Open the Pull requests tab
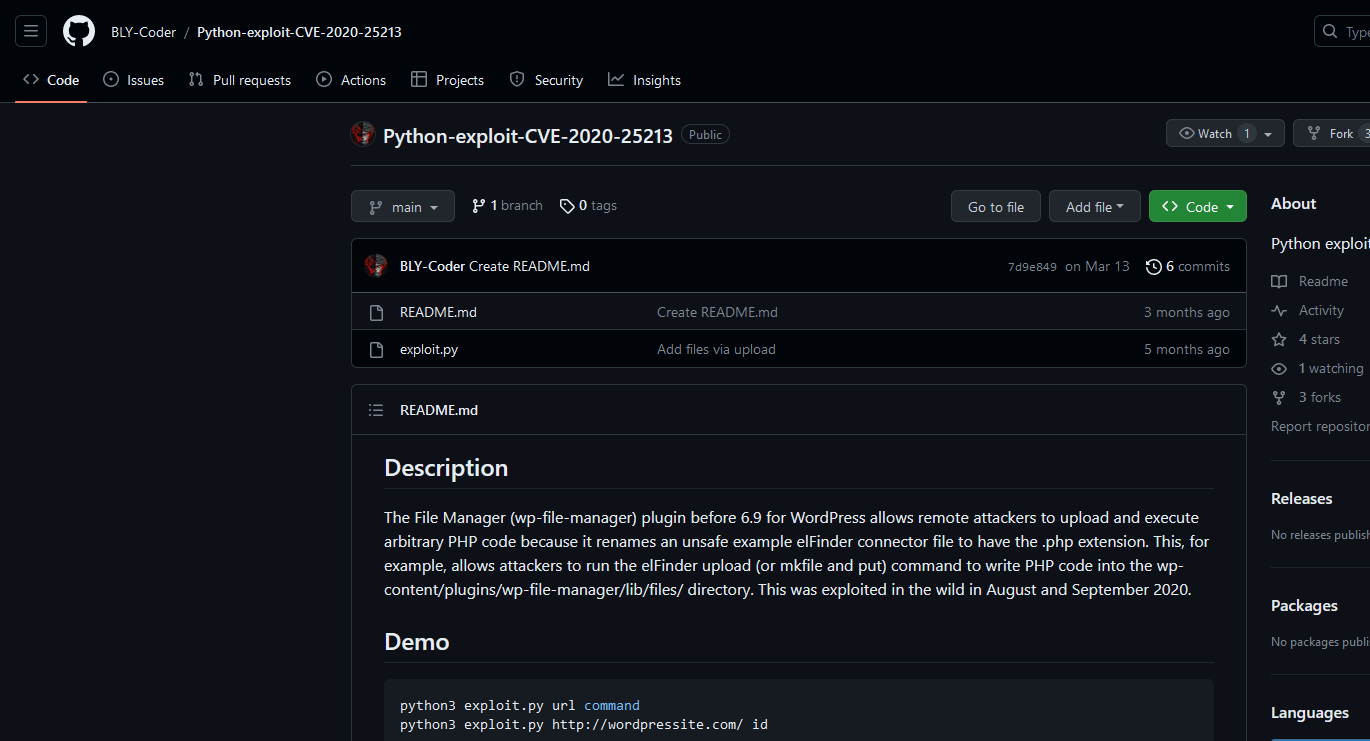 pyautogui.click(x=240, y=80)
